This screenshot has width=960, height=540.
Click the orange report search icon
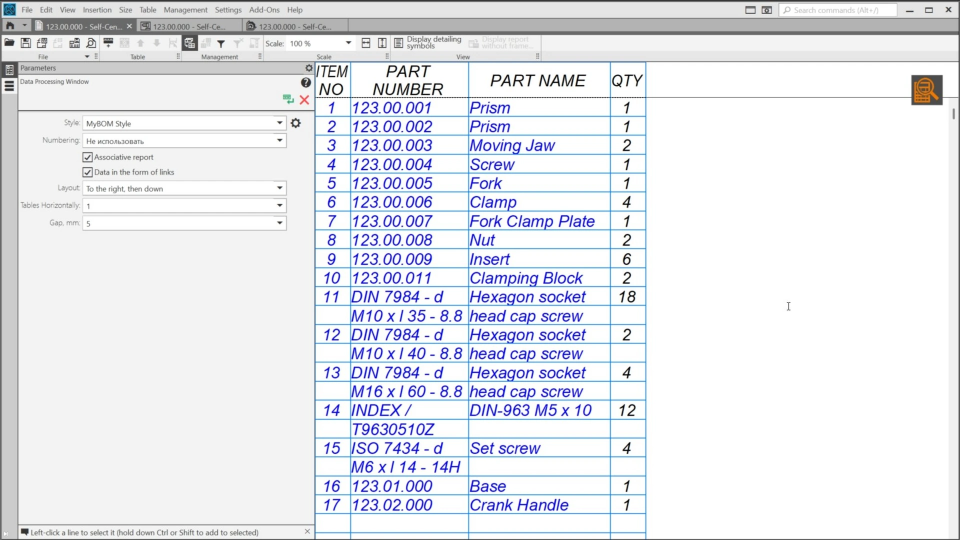click(x=926, y=90)
